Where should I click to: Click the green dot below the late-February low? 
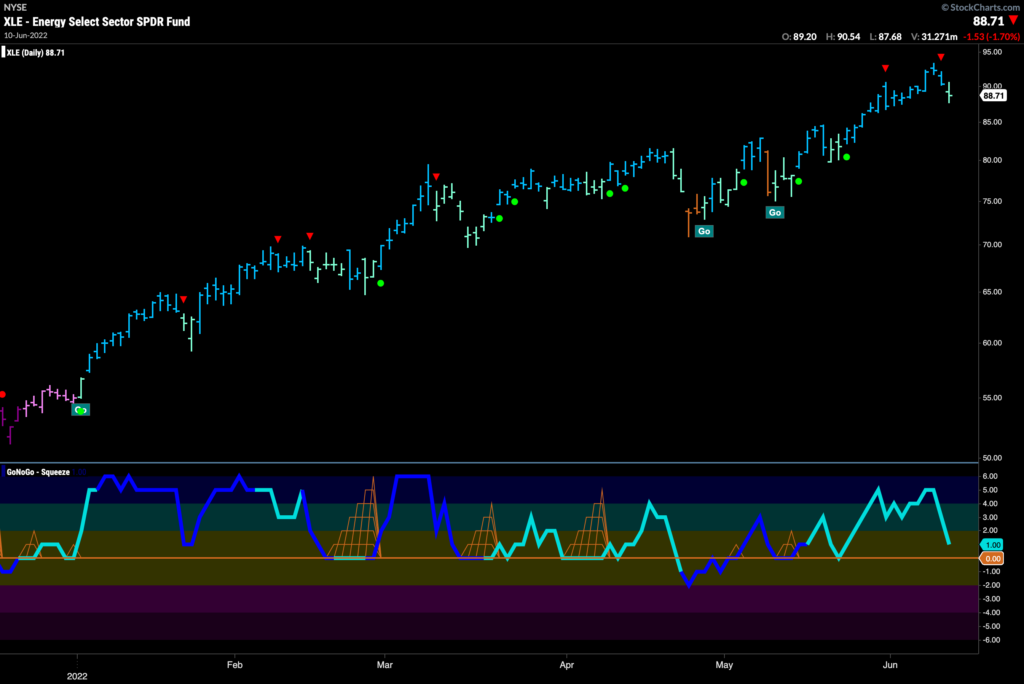pyautogui.click(x=381, y=284)
